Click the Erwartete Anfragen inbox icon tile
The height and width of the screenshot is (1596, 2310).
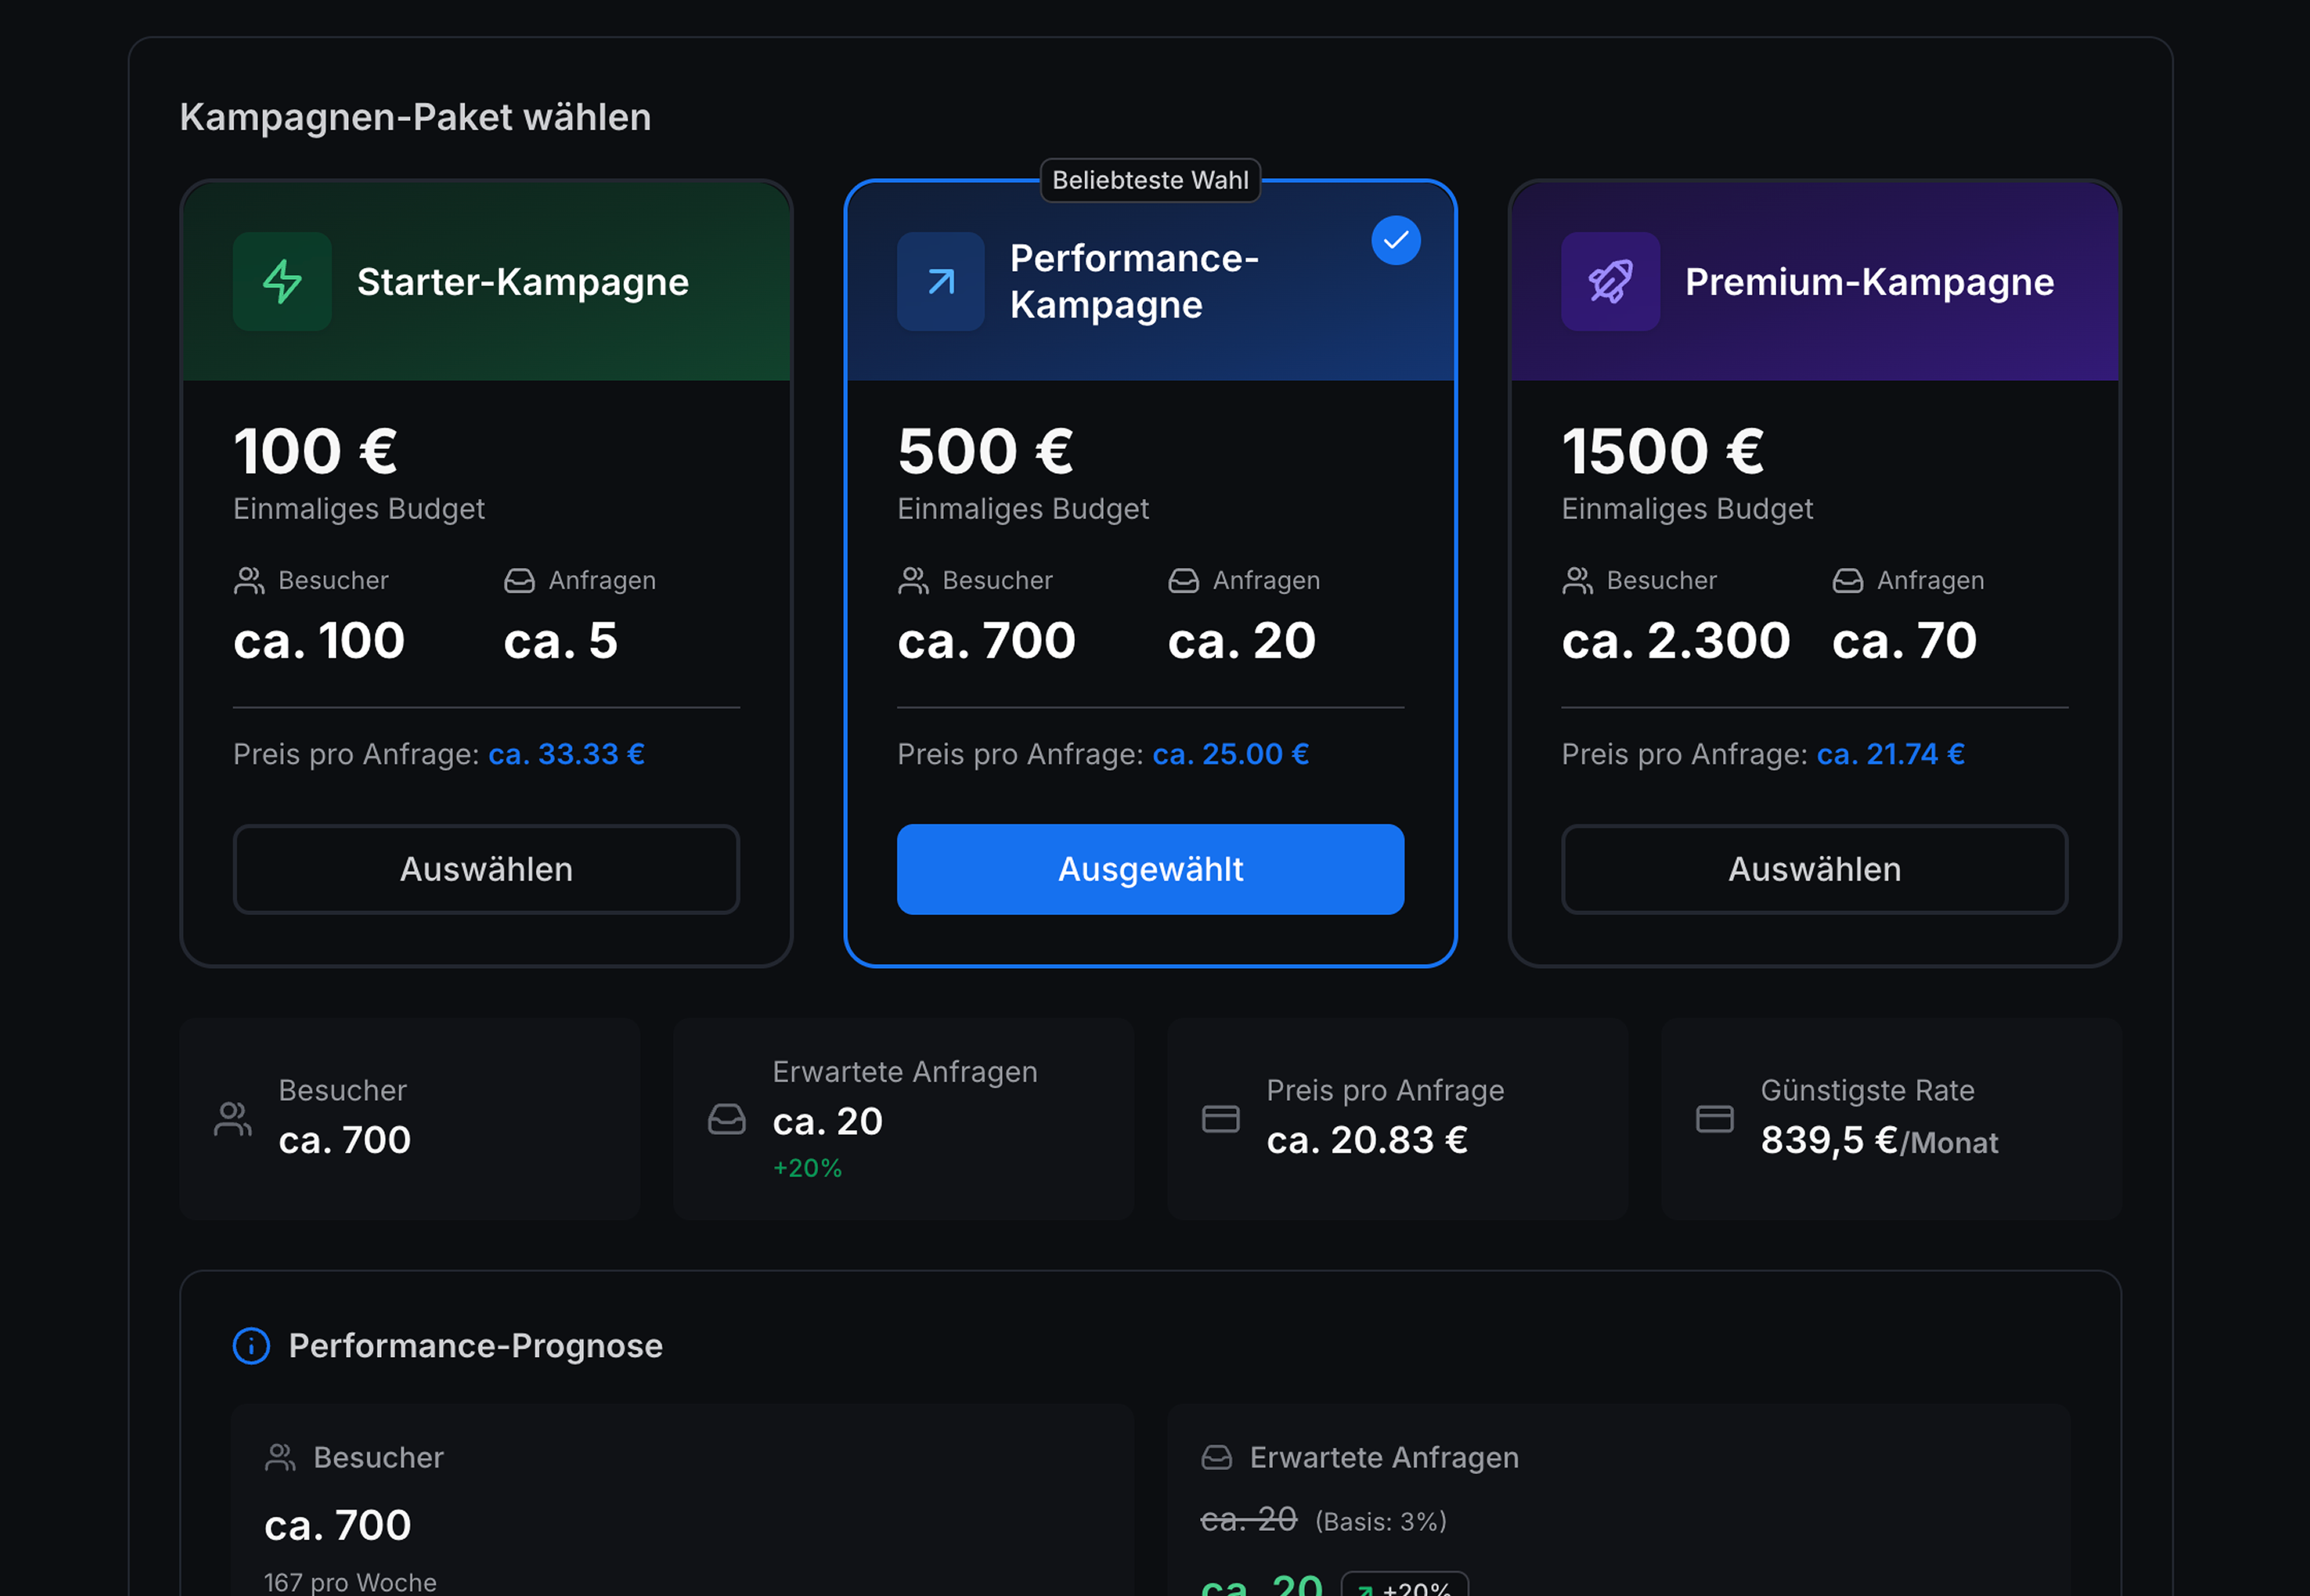click(x=727, y=1119)
